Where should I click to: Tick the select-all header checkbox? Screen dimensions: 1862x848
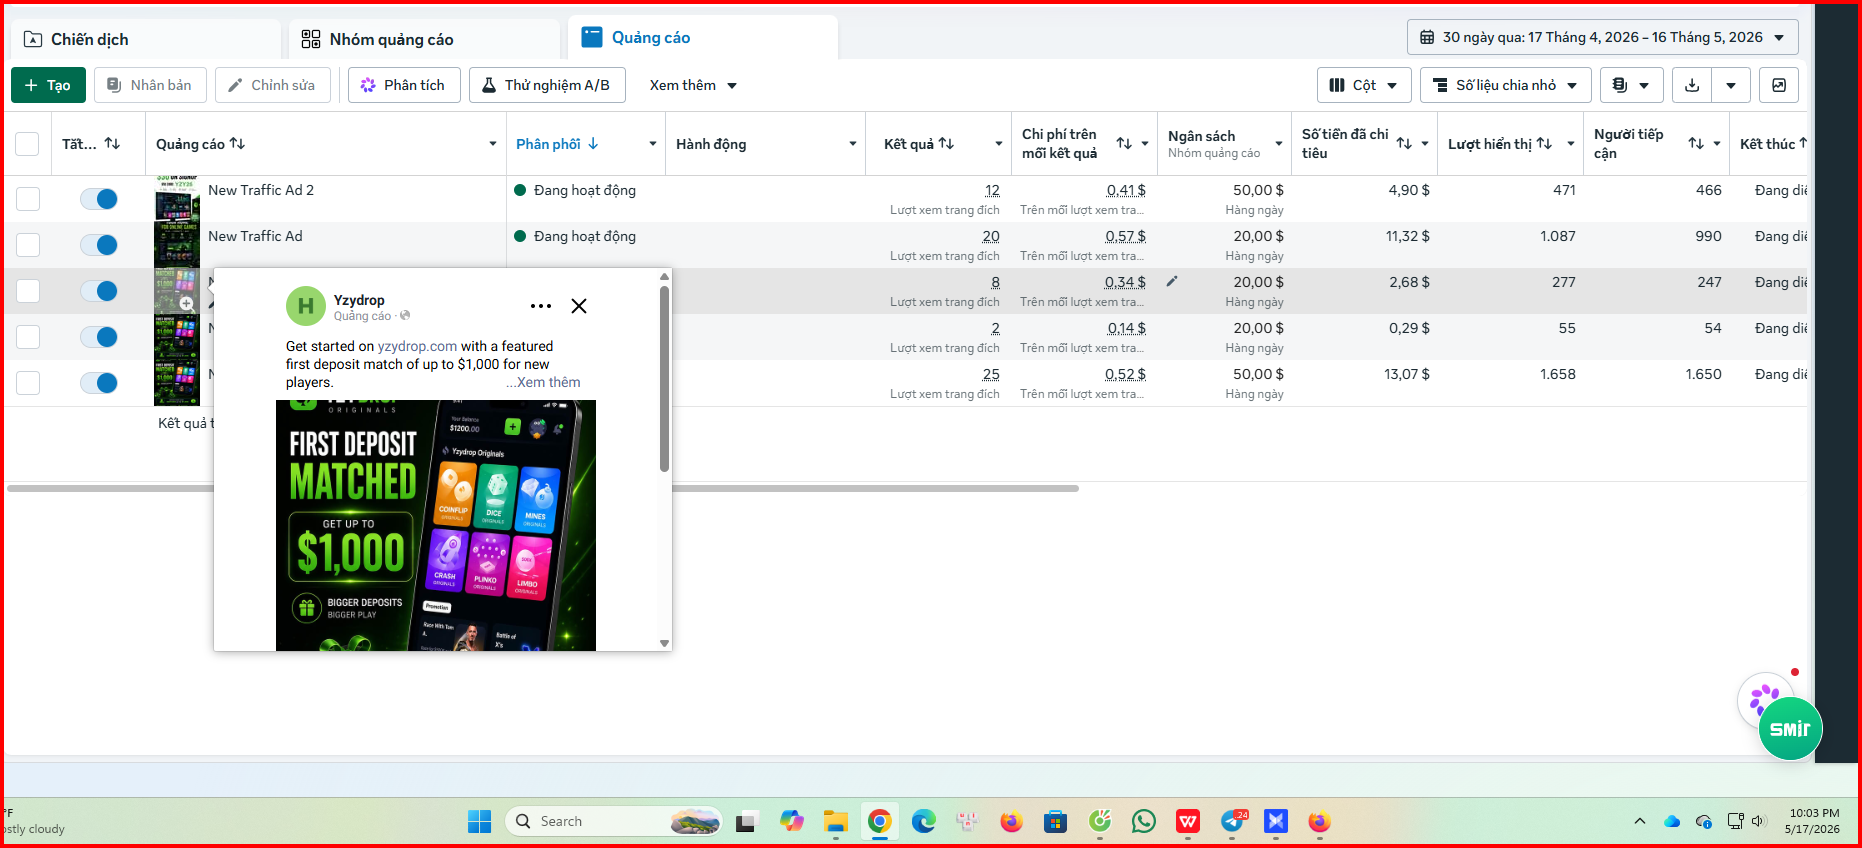[x=27, y=144]
